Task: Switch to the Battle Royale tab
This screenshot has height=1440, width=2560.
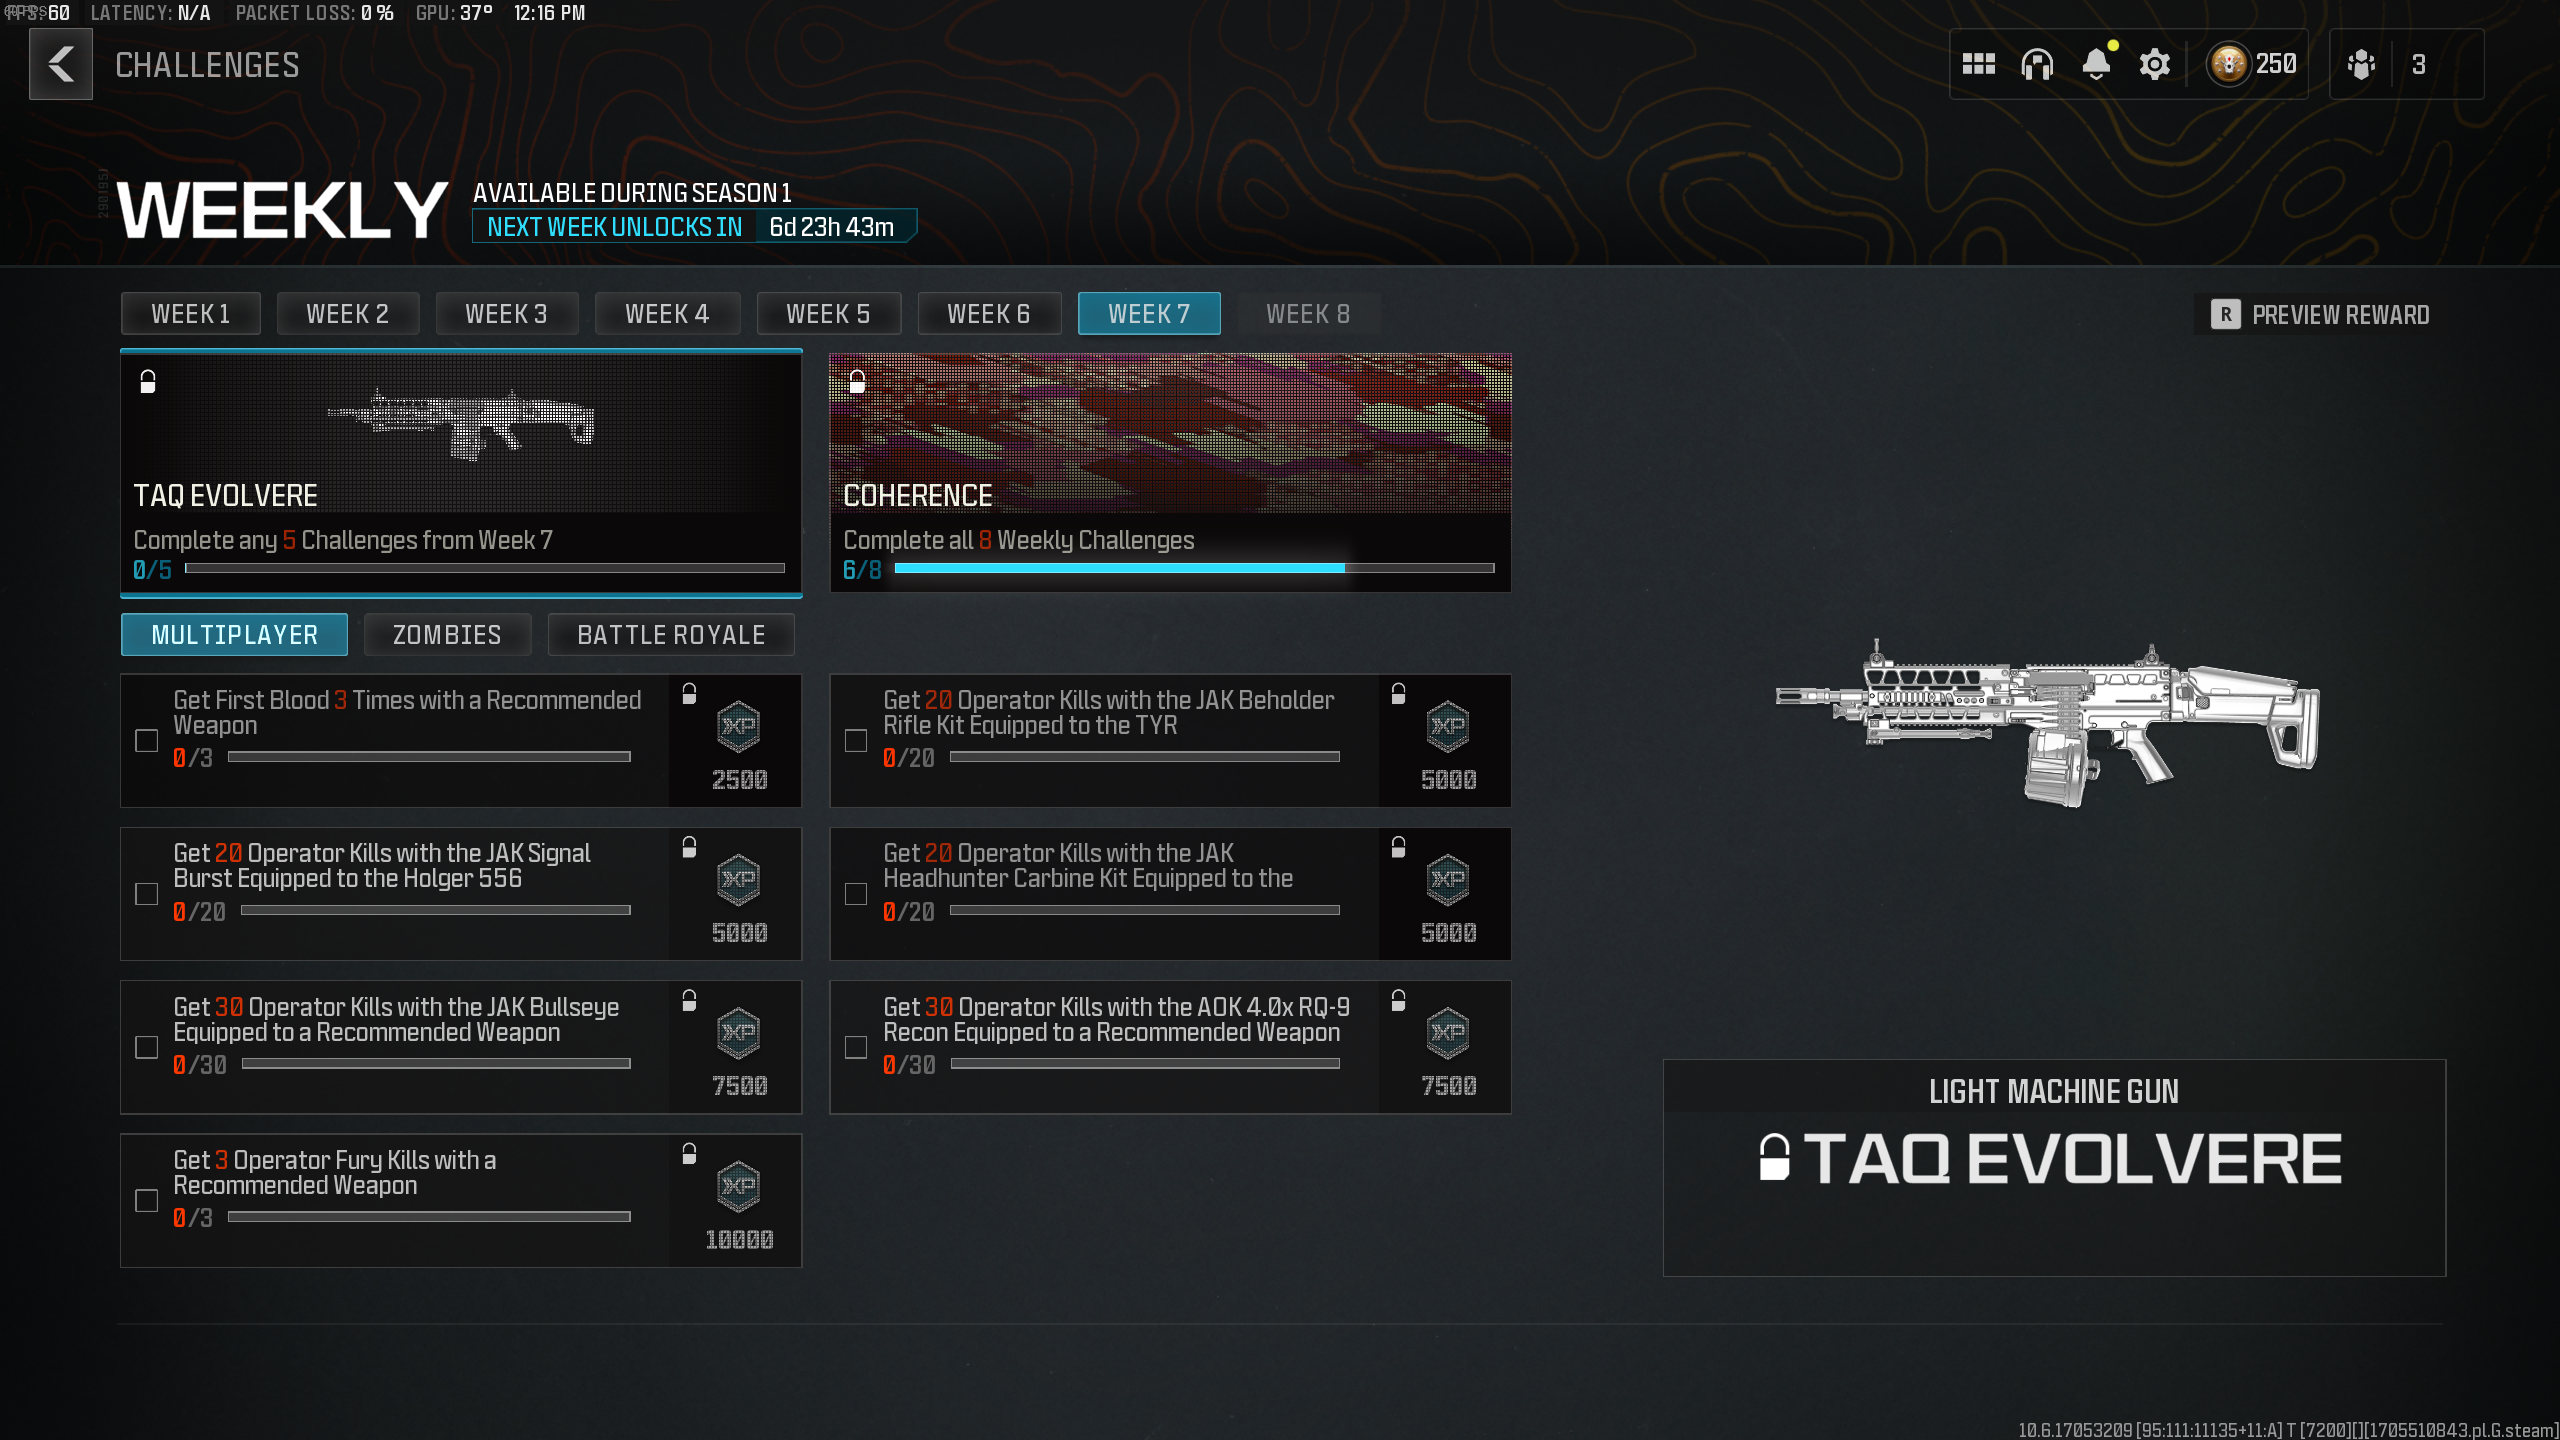Action: click(671, 635)
